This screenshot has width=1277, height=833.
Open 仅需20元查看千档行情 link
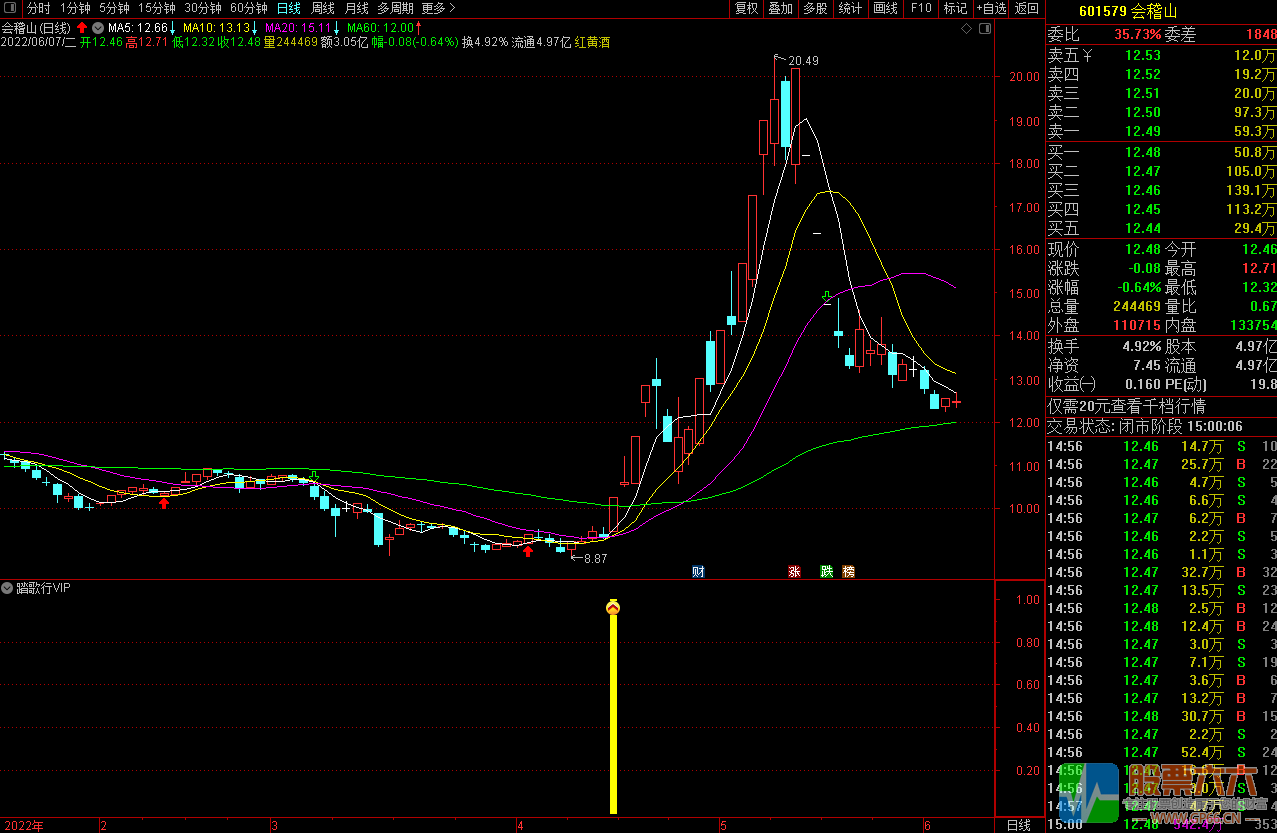coord(1126,406)
